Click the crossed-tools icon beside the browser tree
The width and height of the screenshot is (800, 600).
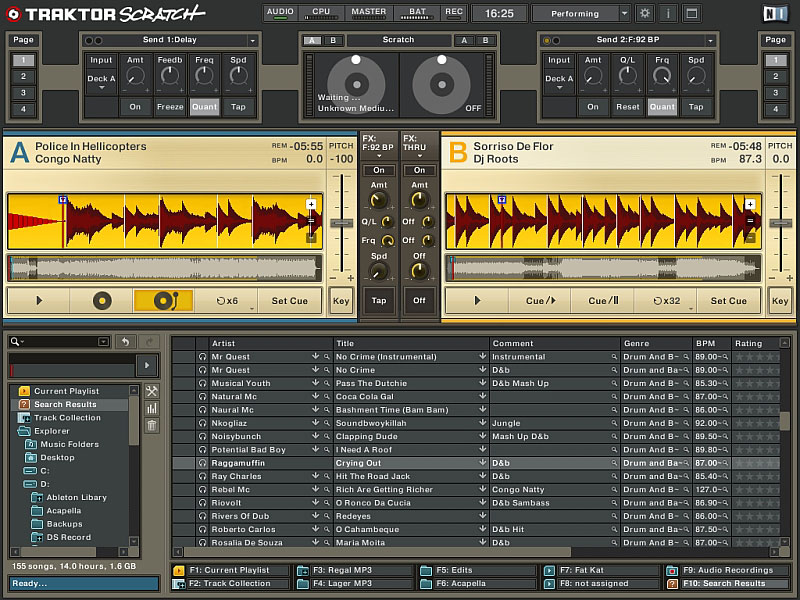tap(152, 391)
